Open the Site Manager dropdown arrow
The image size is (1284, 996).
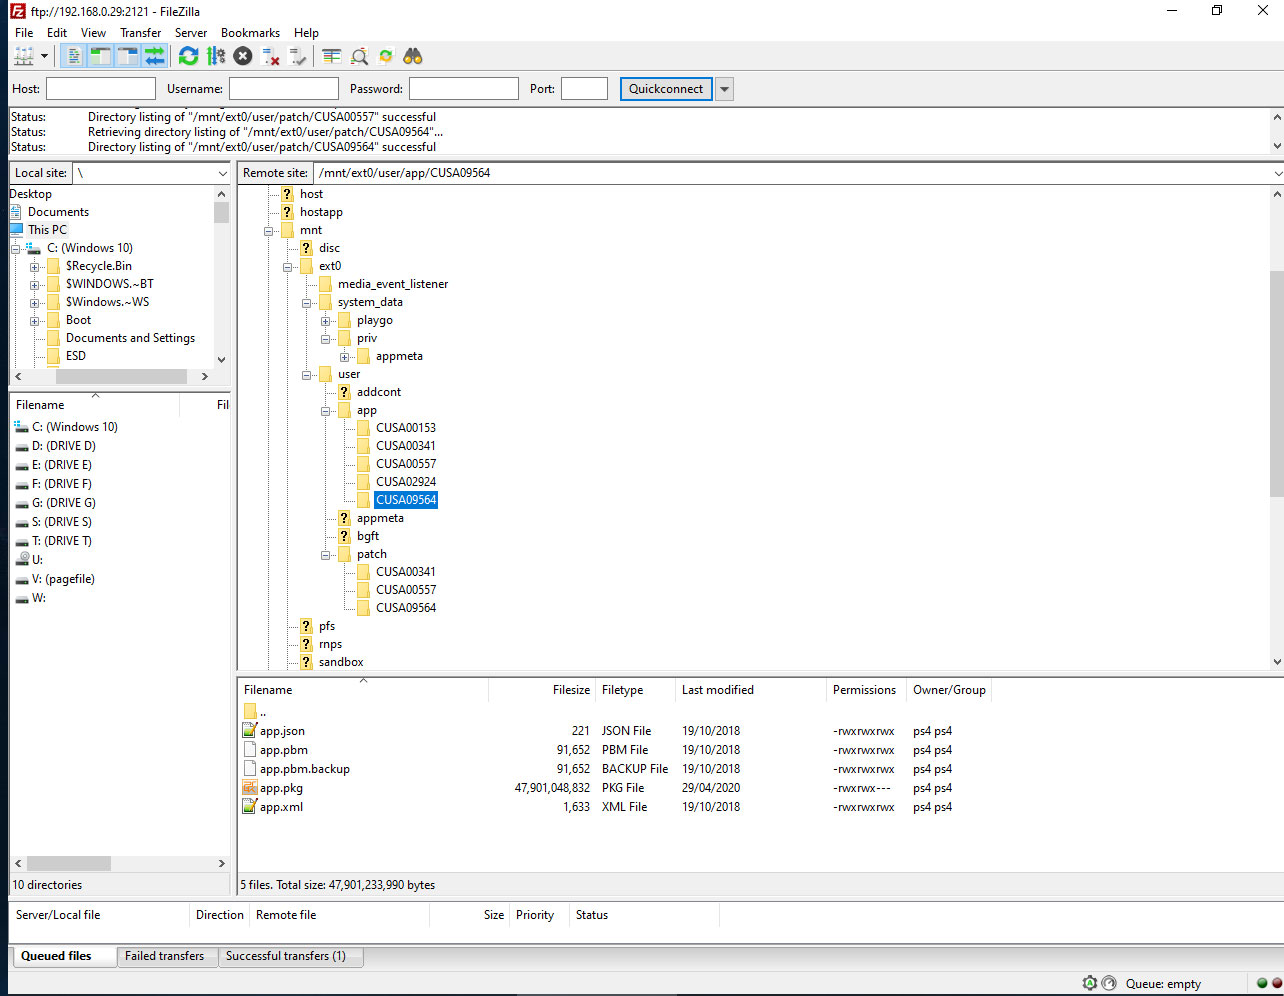click(44, 57)
